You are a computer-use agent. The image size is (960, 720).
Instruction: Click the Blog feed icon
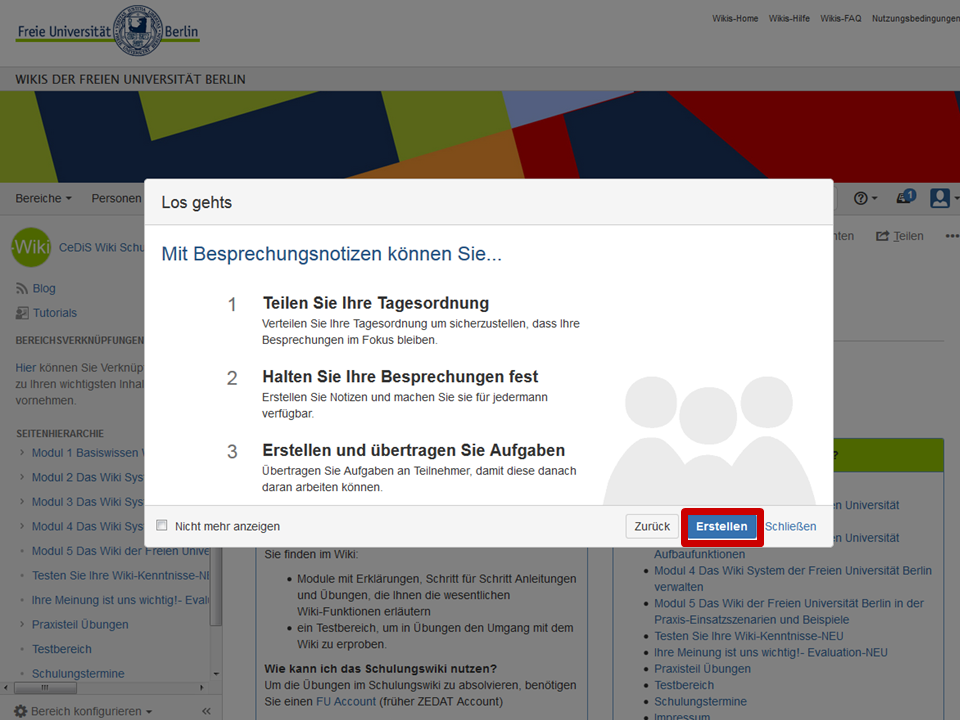click(22, 288)
